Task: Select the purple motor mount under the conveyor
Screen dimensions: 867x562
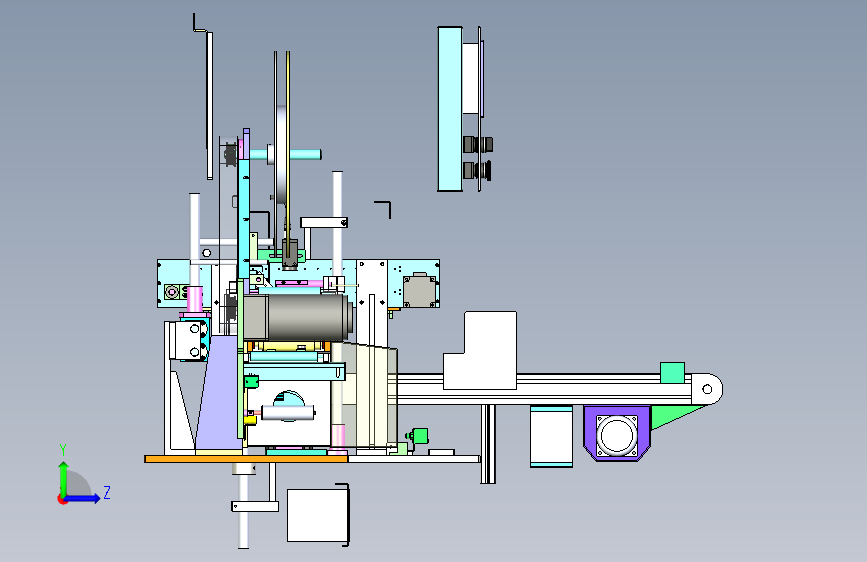Action: click(617, 433)
